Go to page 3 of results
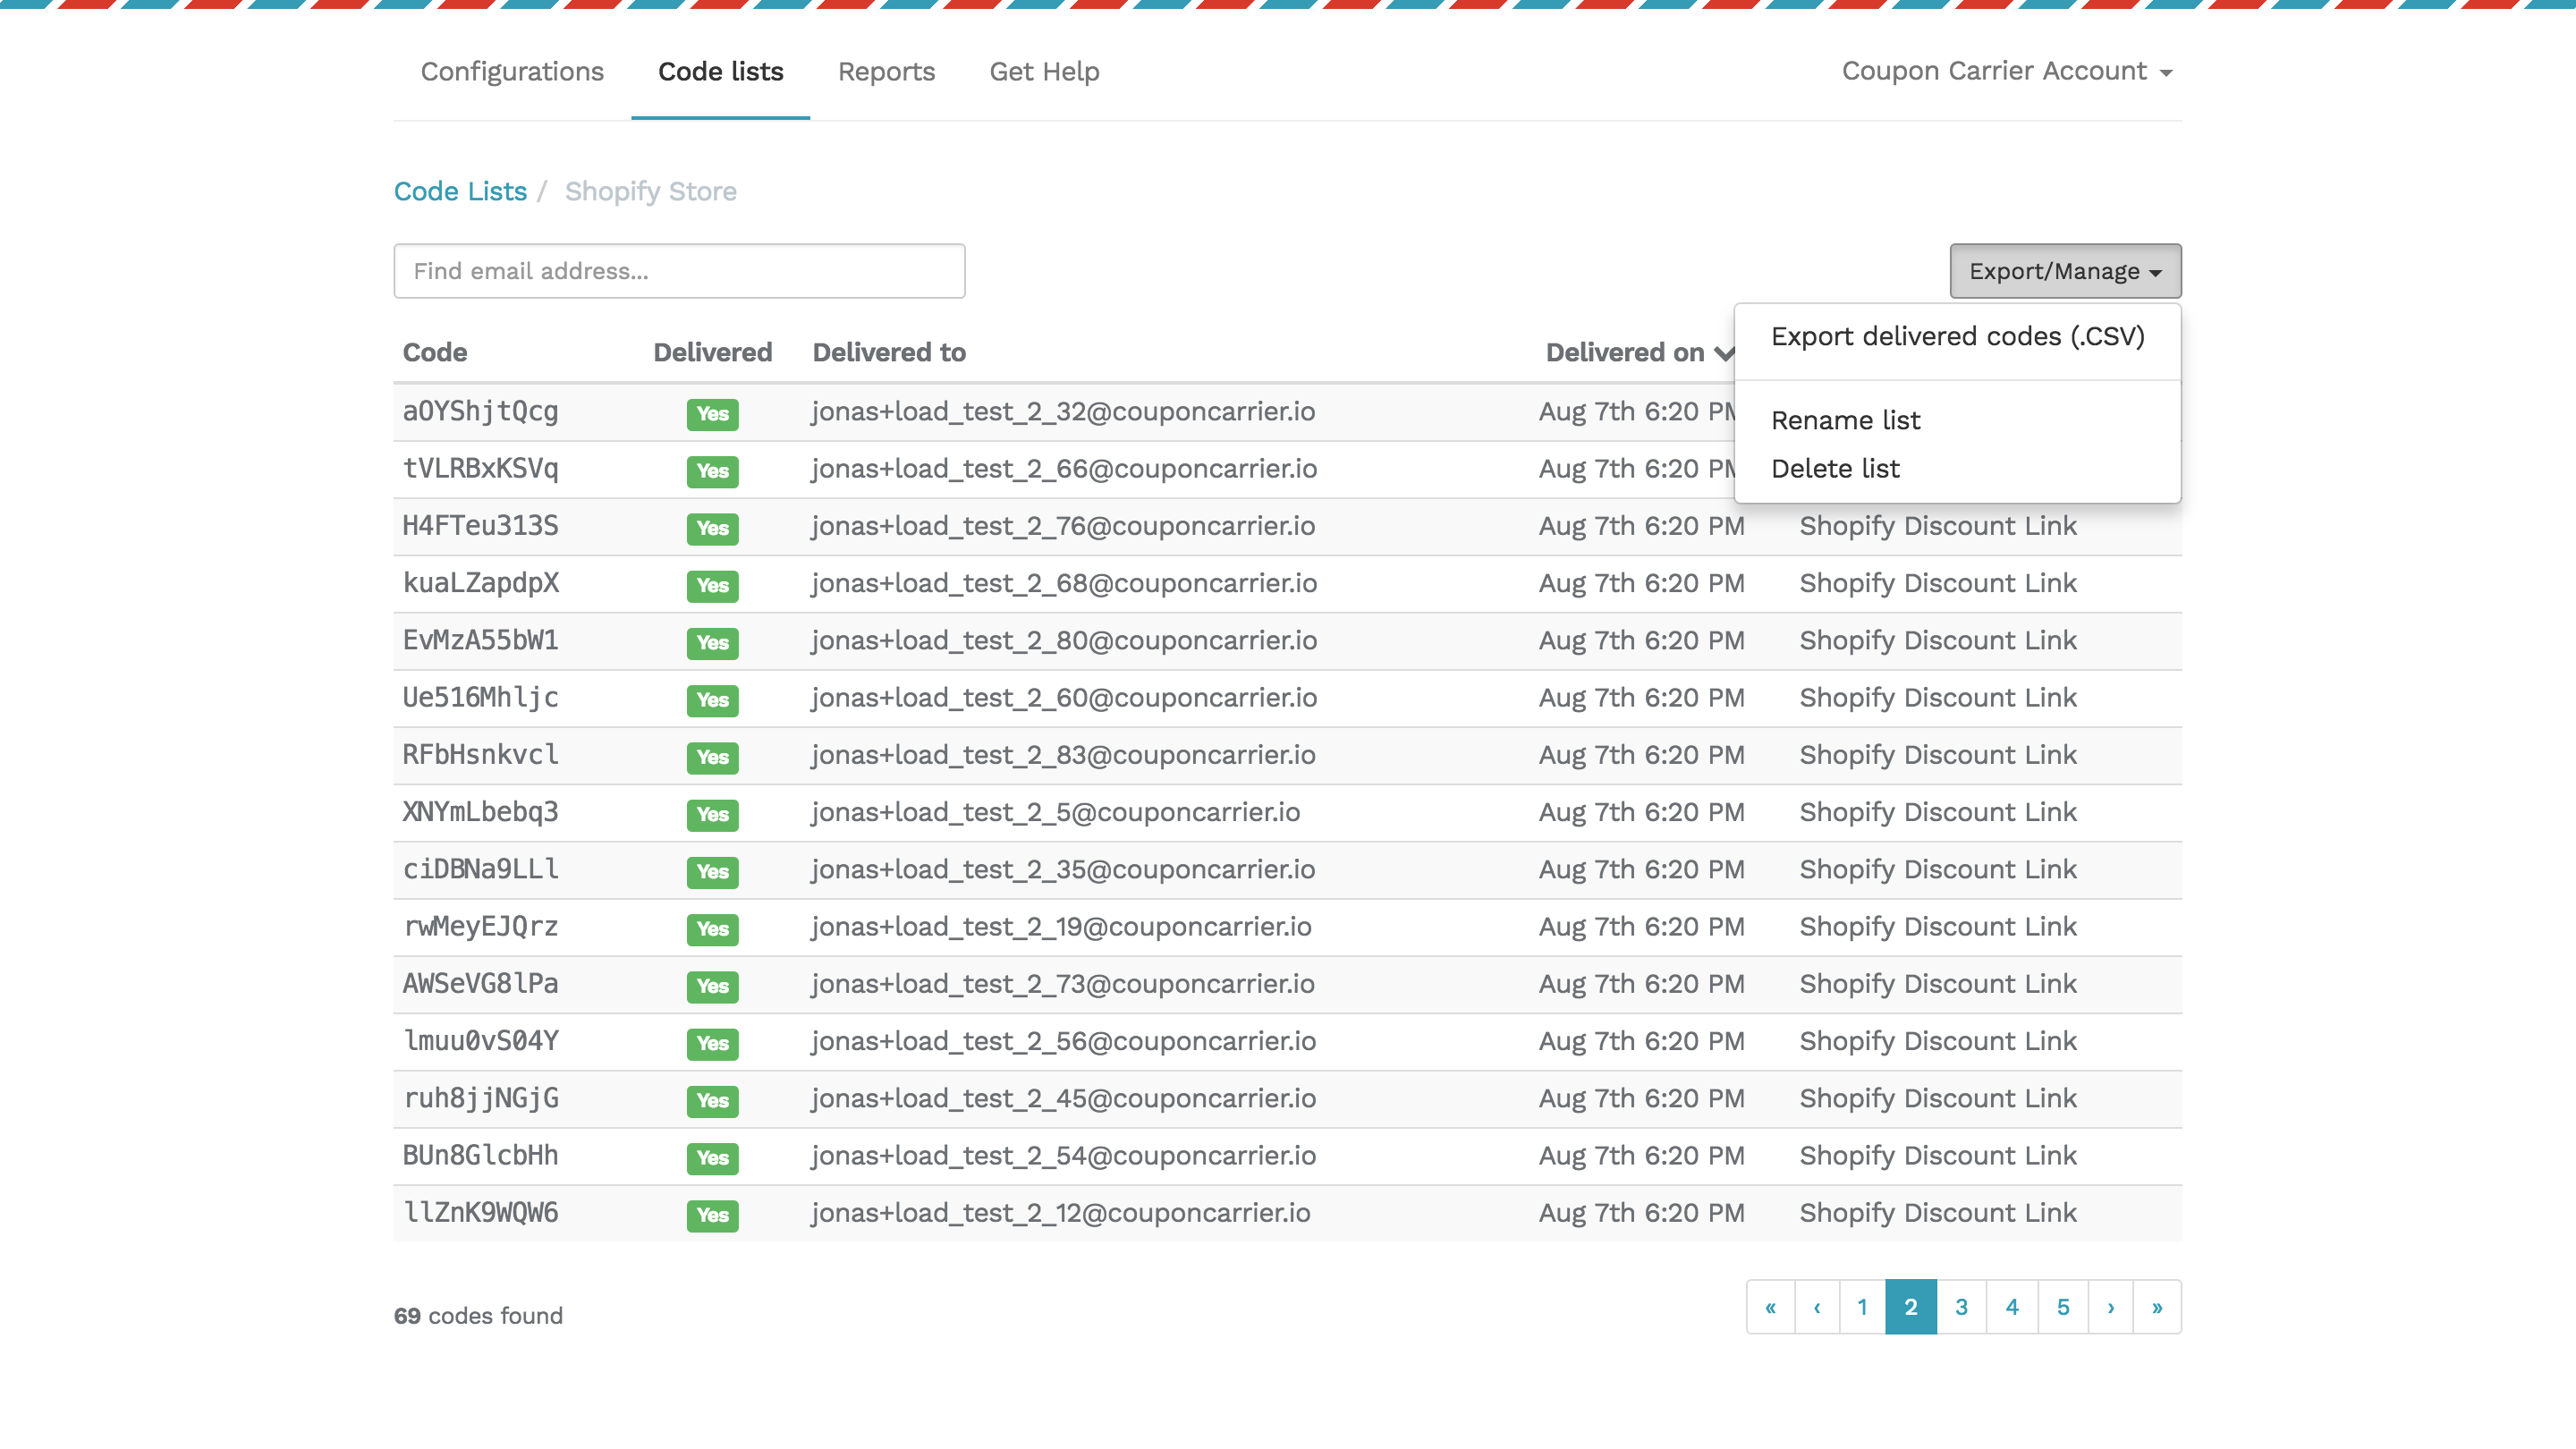The width and height of the screenshot is (2576, 1449). (x=1961, y=1307)
